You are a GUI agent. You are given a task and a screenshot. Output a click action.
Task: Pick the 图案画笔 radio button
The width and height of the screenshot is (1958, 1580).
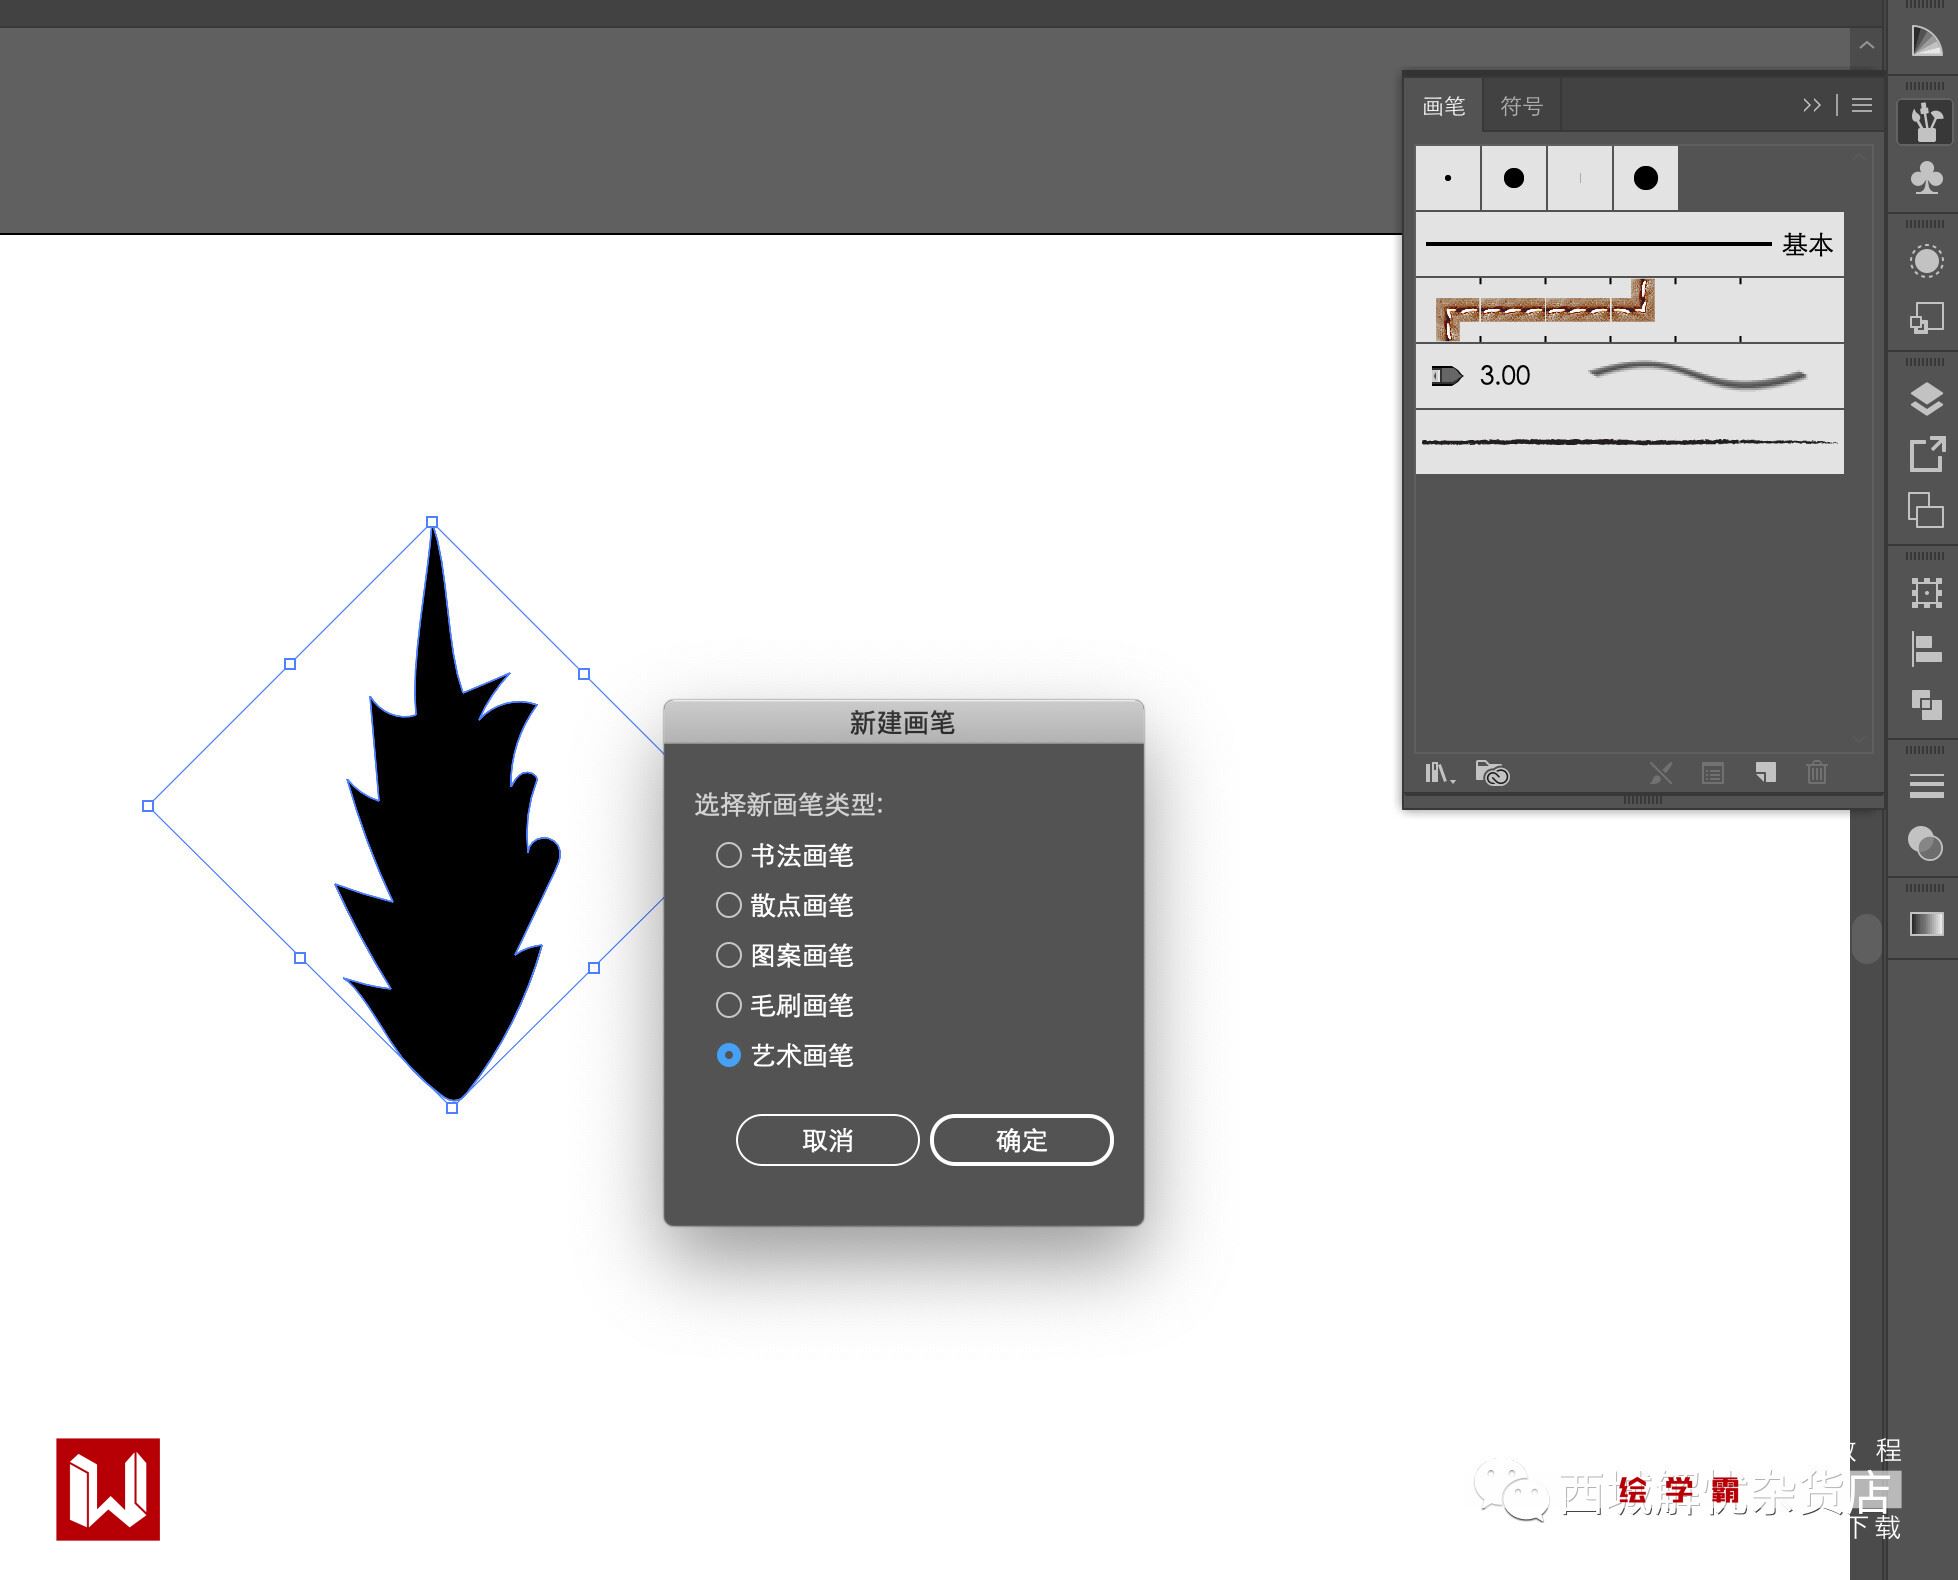(x=729, y=955)
